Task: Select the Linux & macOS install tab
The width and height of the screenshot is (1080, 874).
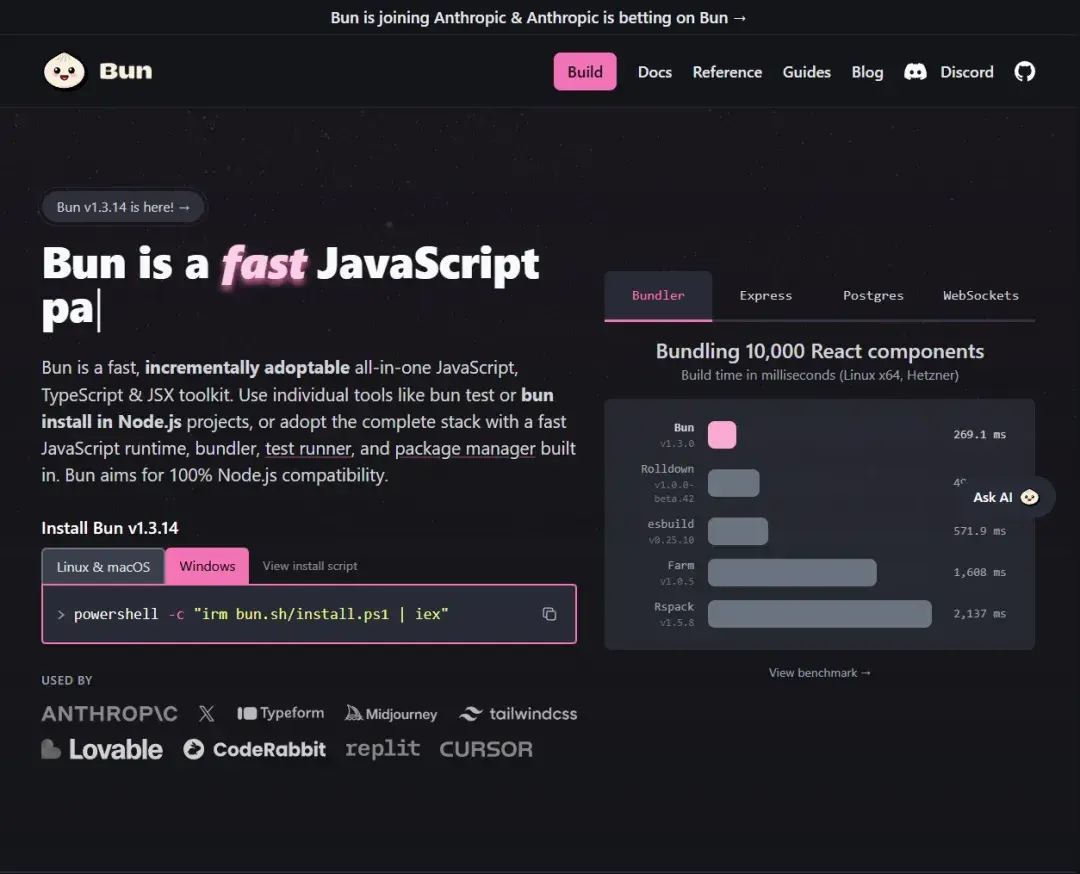Action: [103, 566]
